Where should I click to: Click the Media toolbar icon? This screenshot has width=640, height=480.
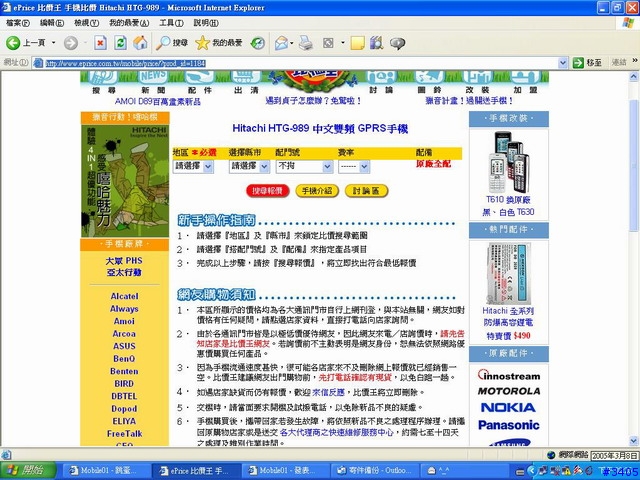(258, 43)
